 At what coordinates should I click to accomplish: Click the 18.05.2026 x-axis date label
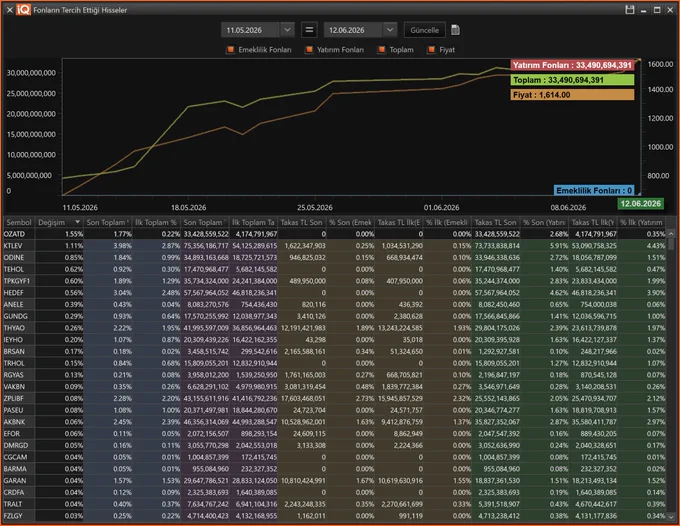click(189, 208)
